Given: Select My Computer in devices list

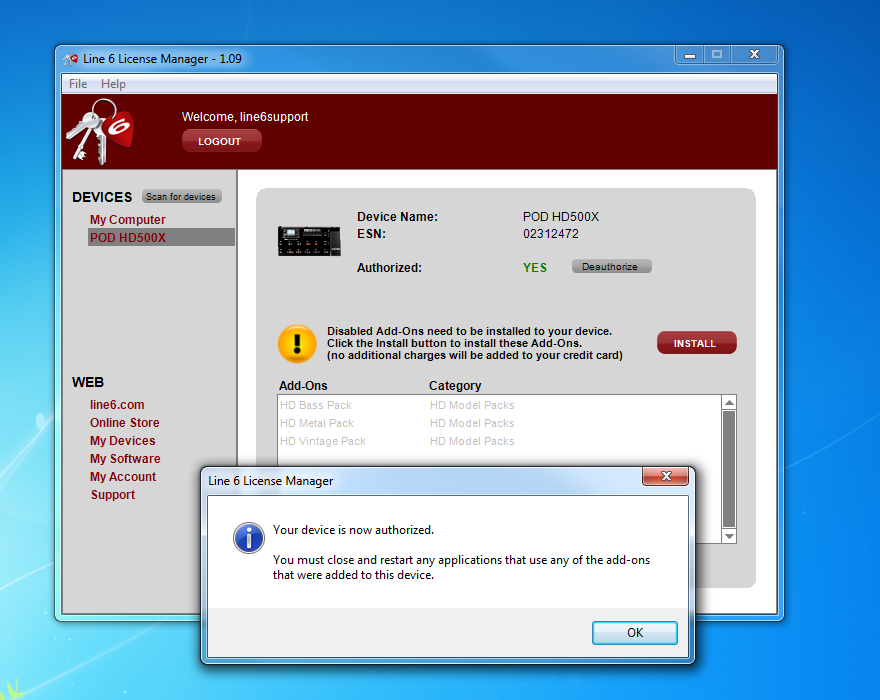Looking at the screenshot, I should click(x=127, y=219).
